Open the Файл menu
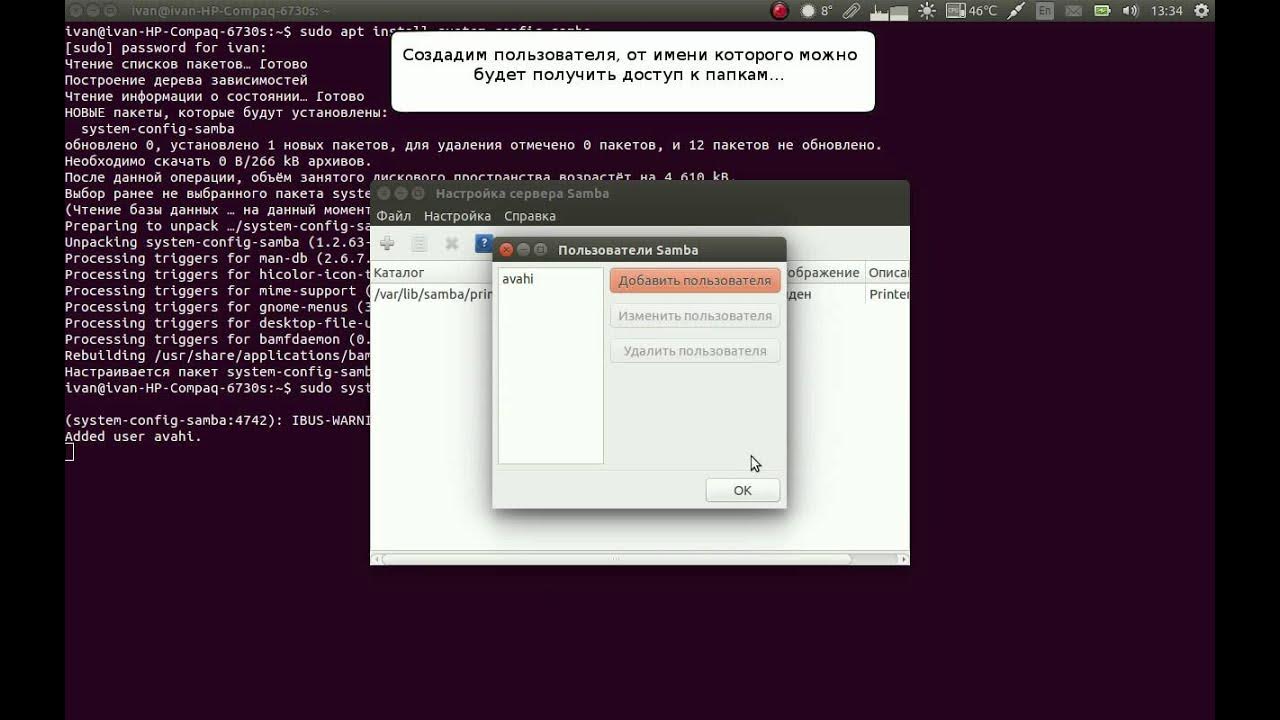Image resolution: width=1280 pixels, height=720 pixels. (x=393, y=216)
